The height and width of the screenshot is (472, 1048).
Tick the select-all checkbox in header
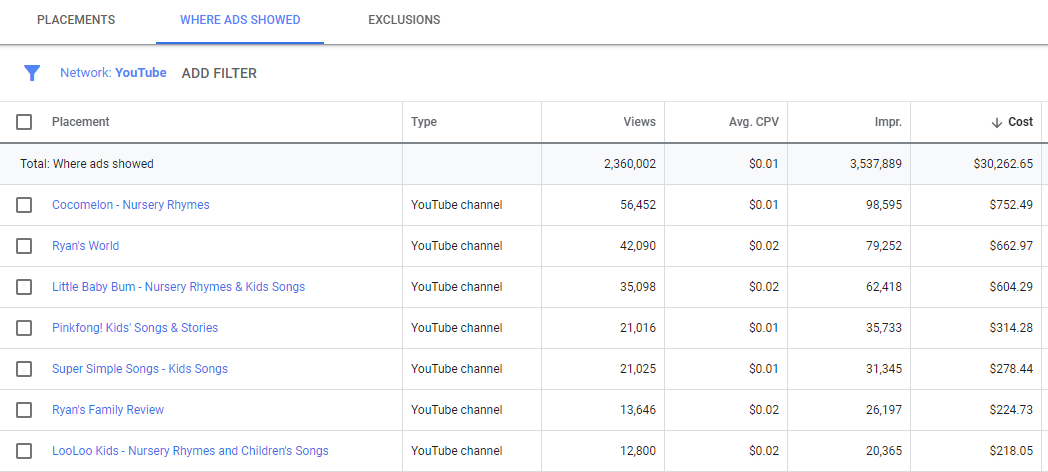click(24, 122)
